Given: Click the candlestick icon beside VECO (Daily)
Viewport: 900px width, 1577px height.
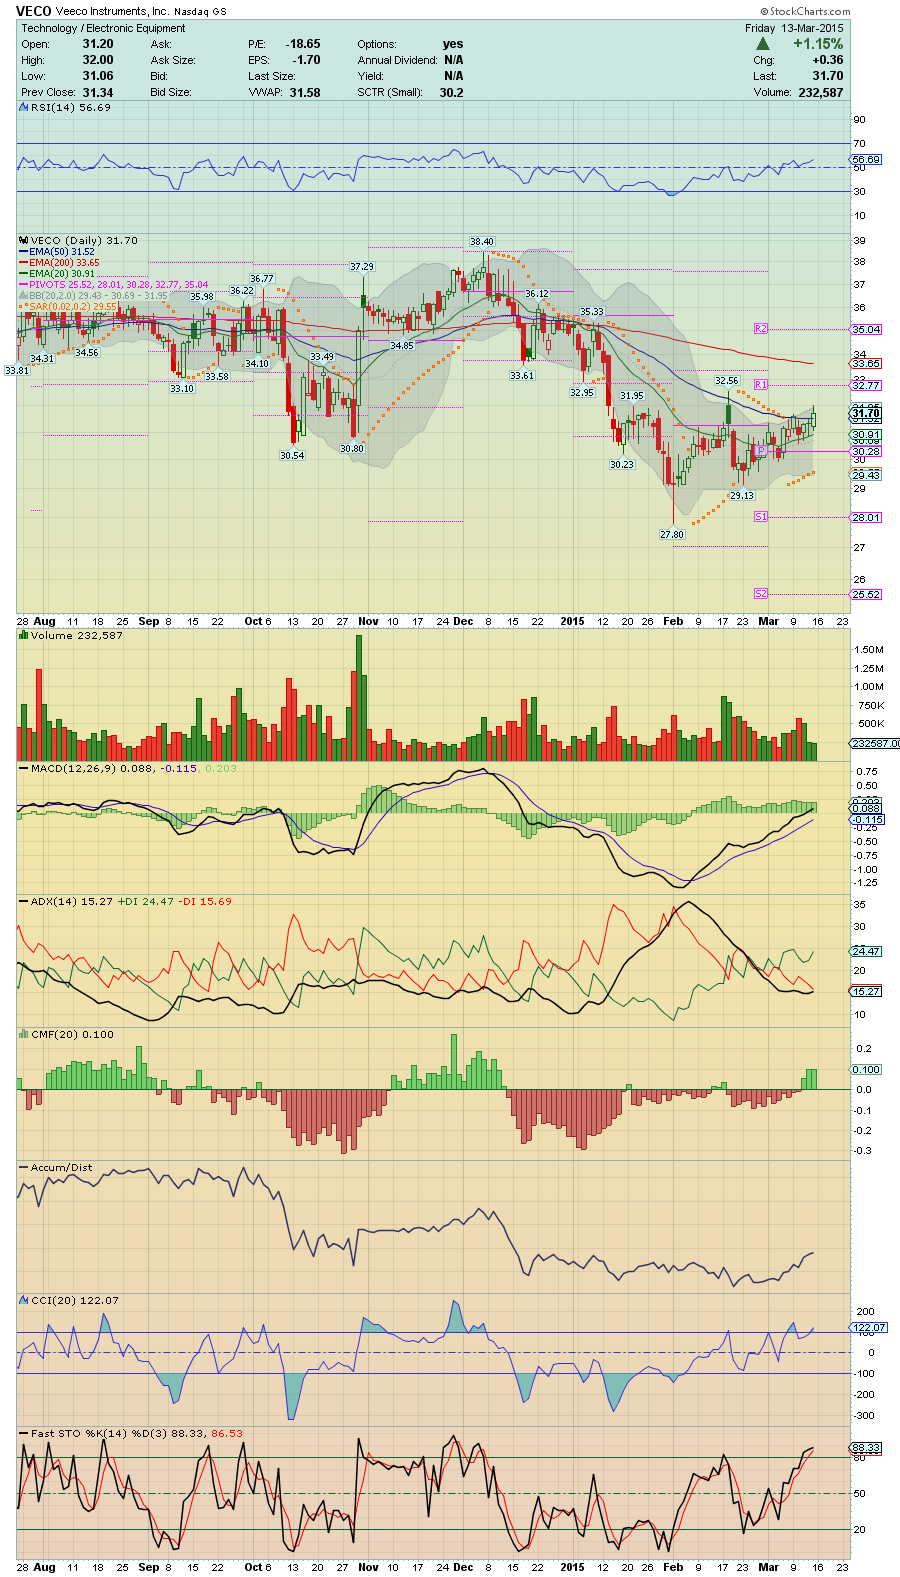Looking at the screenshot, I should pos(25,240).
